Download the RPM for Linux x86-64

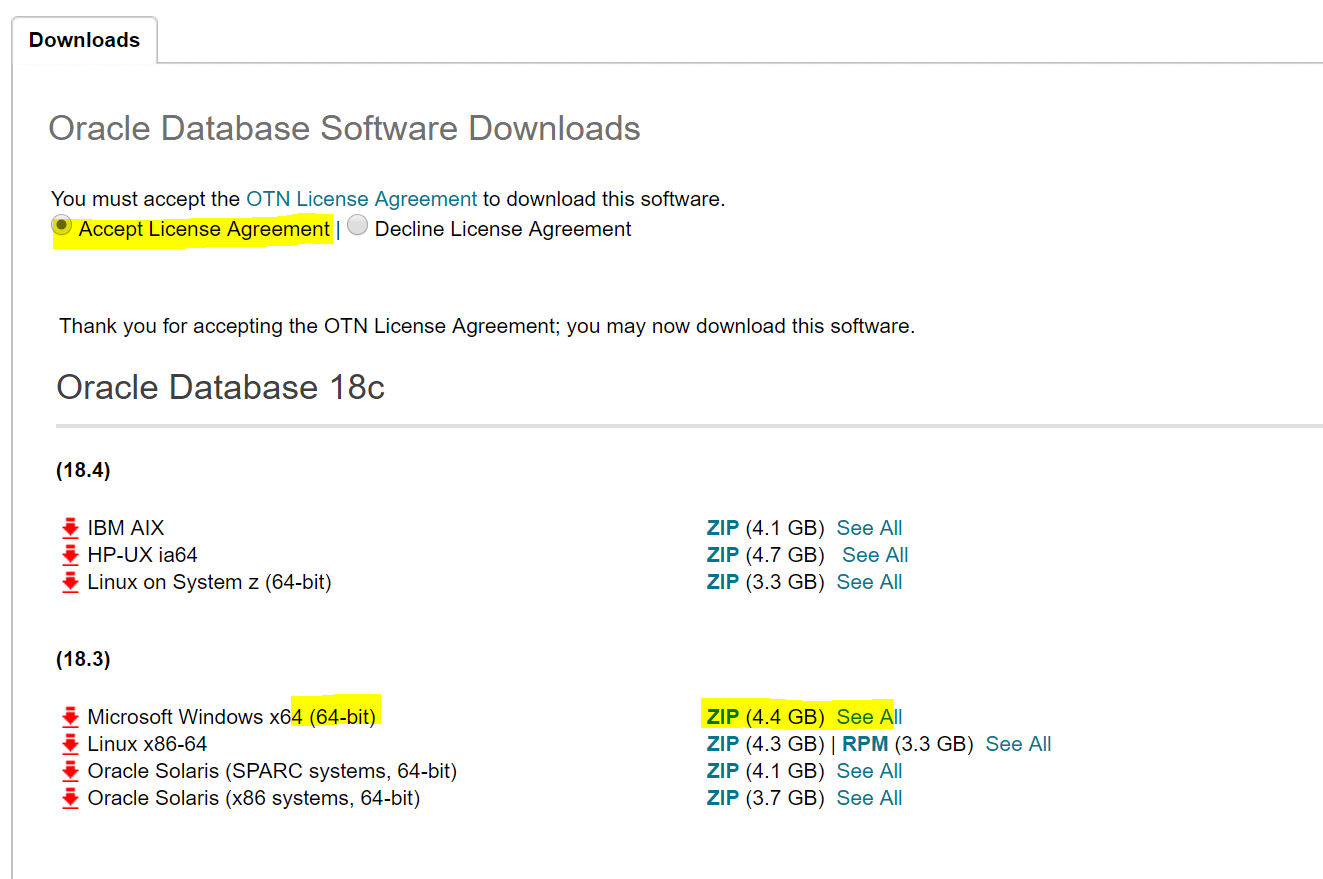coord(864,743)
